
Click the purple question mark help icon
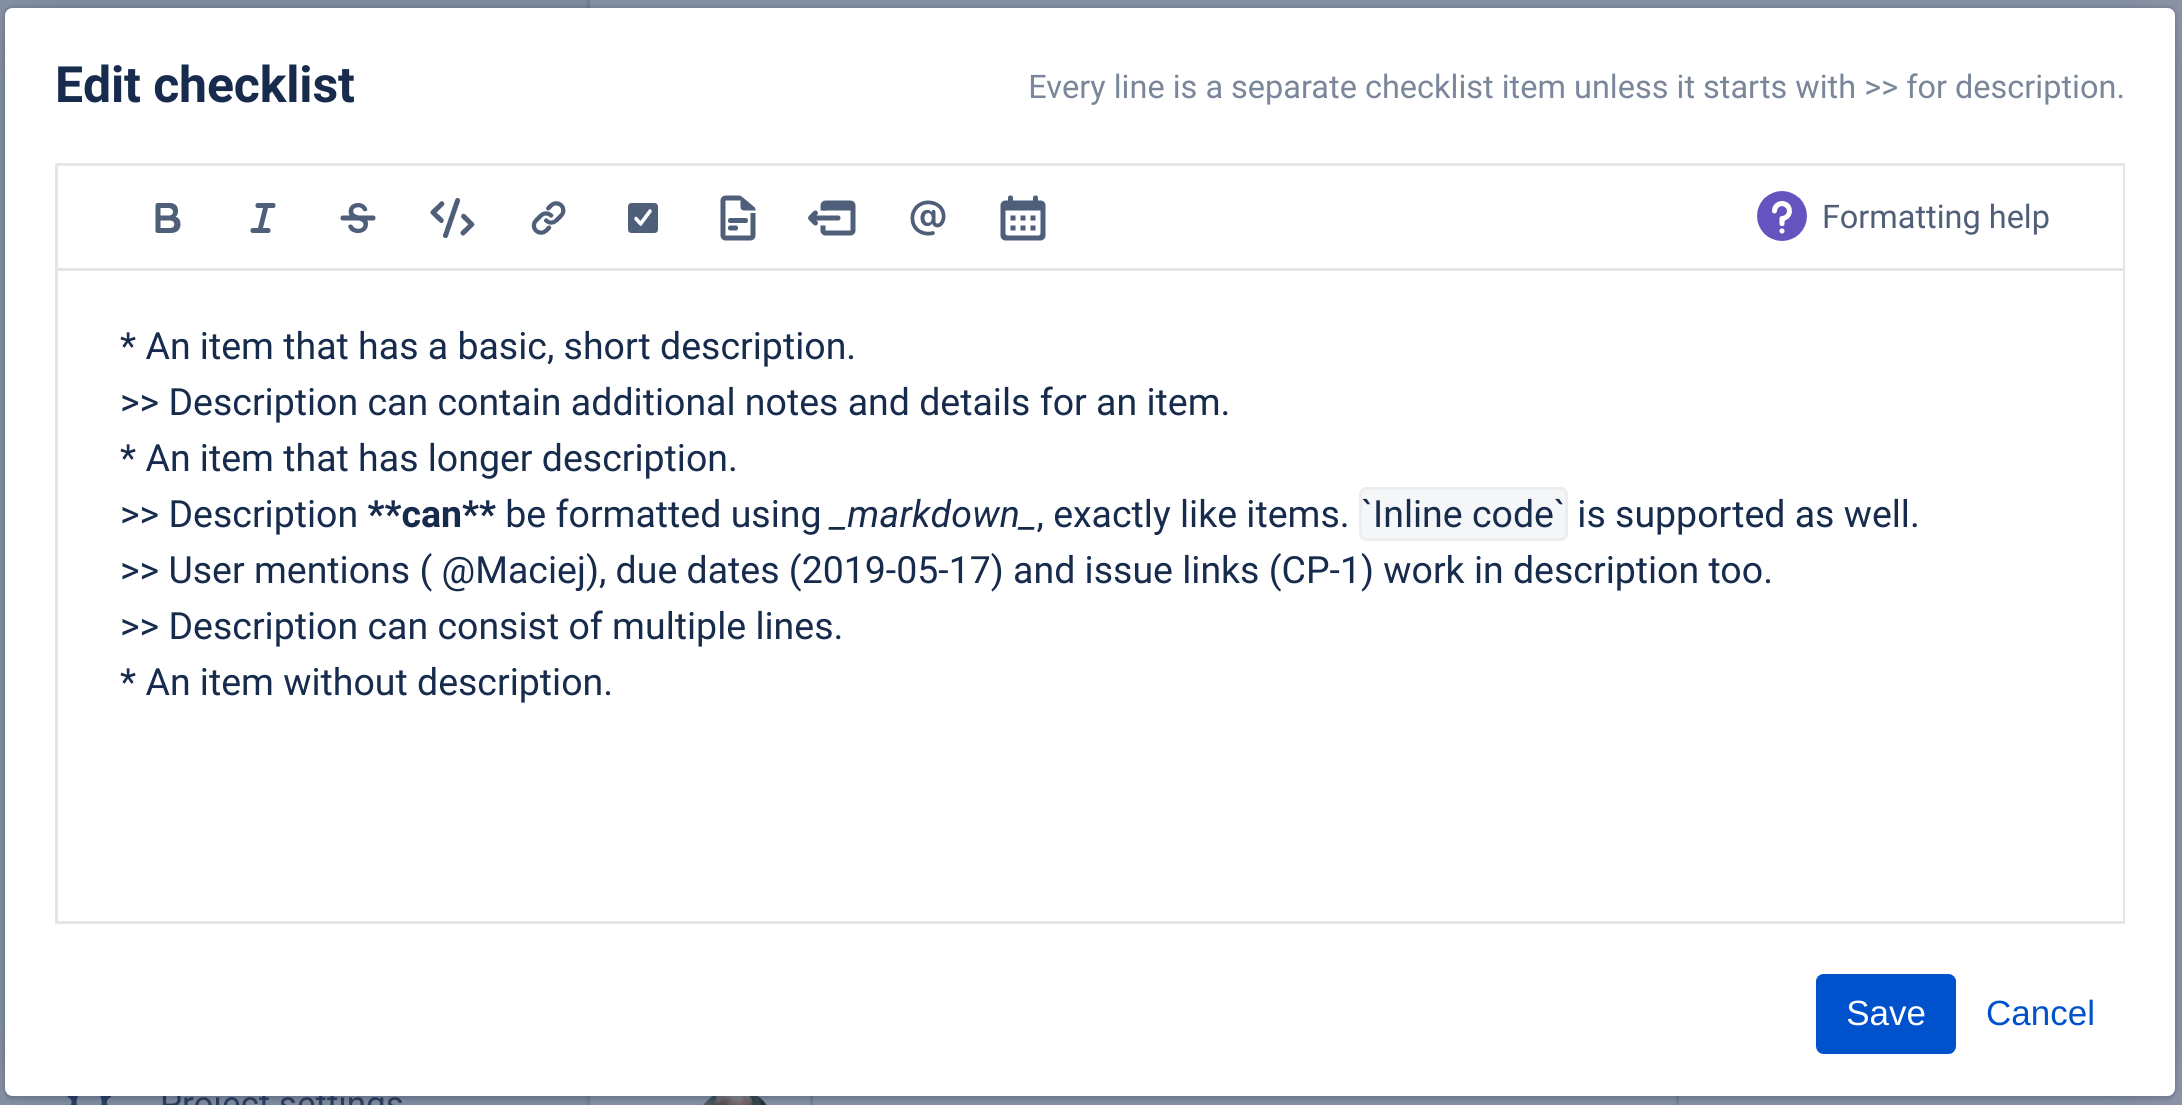click(1780, 217)
